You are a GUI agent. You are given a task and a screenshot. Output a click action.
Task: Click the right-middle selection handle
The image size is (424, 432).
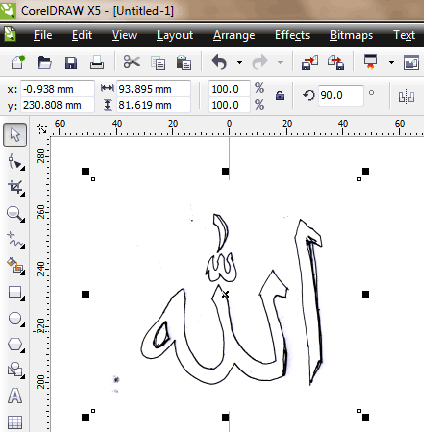365,294
